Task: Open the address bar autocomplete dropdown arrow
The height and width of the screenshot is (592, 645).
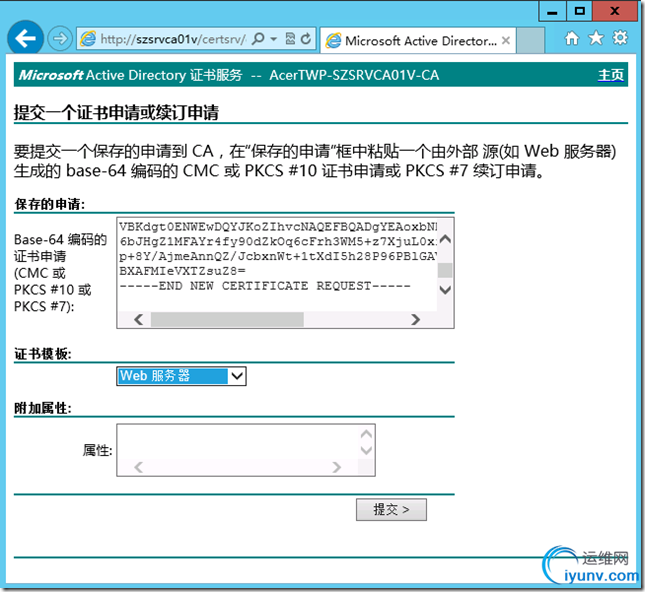Action: tap(274, 39)
